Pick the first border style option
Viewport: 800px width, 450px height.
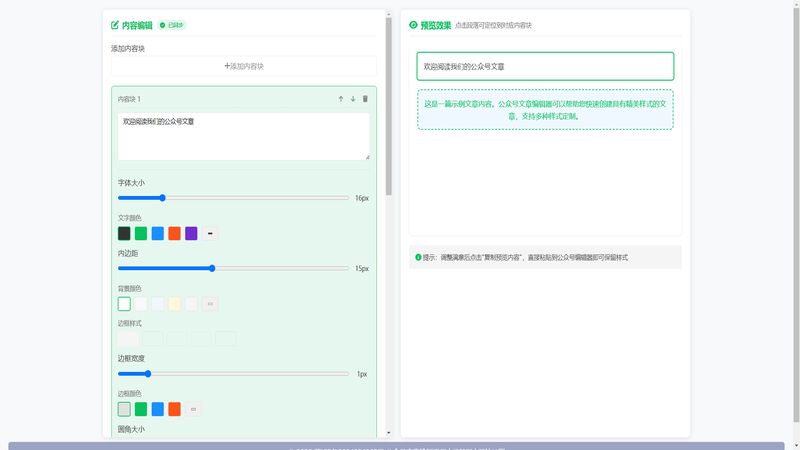pos(128,339)
